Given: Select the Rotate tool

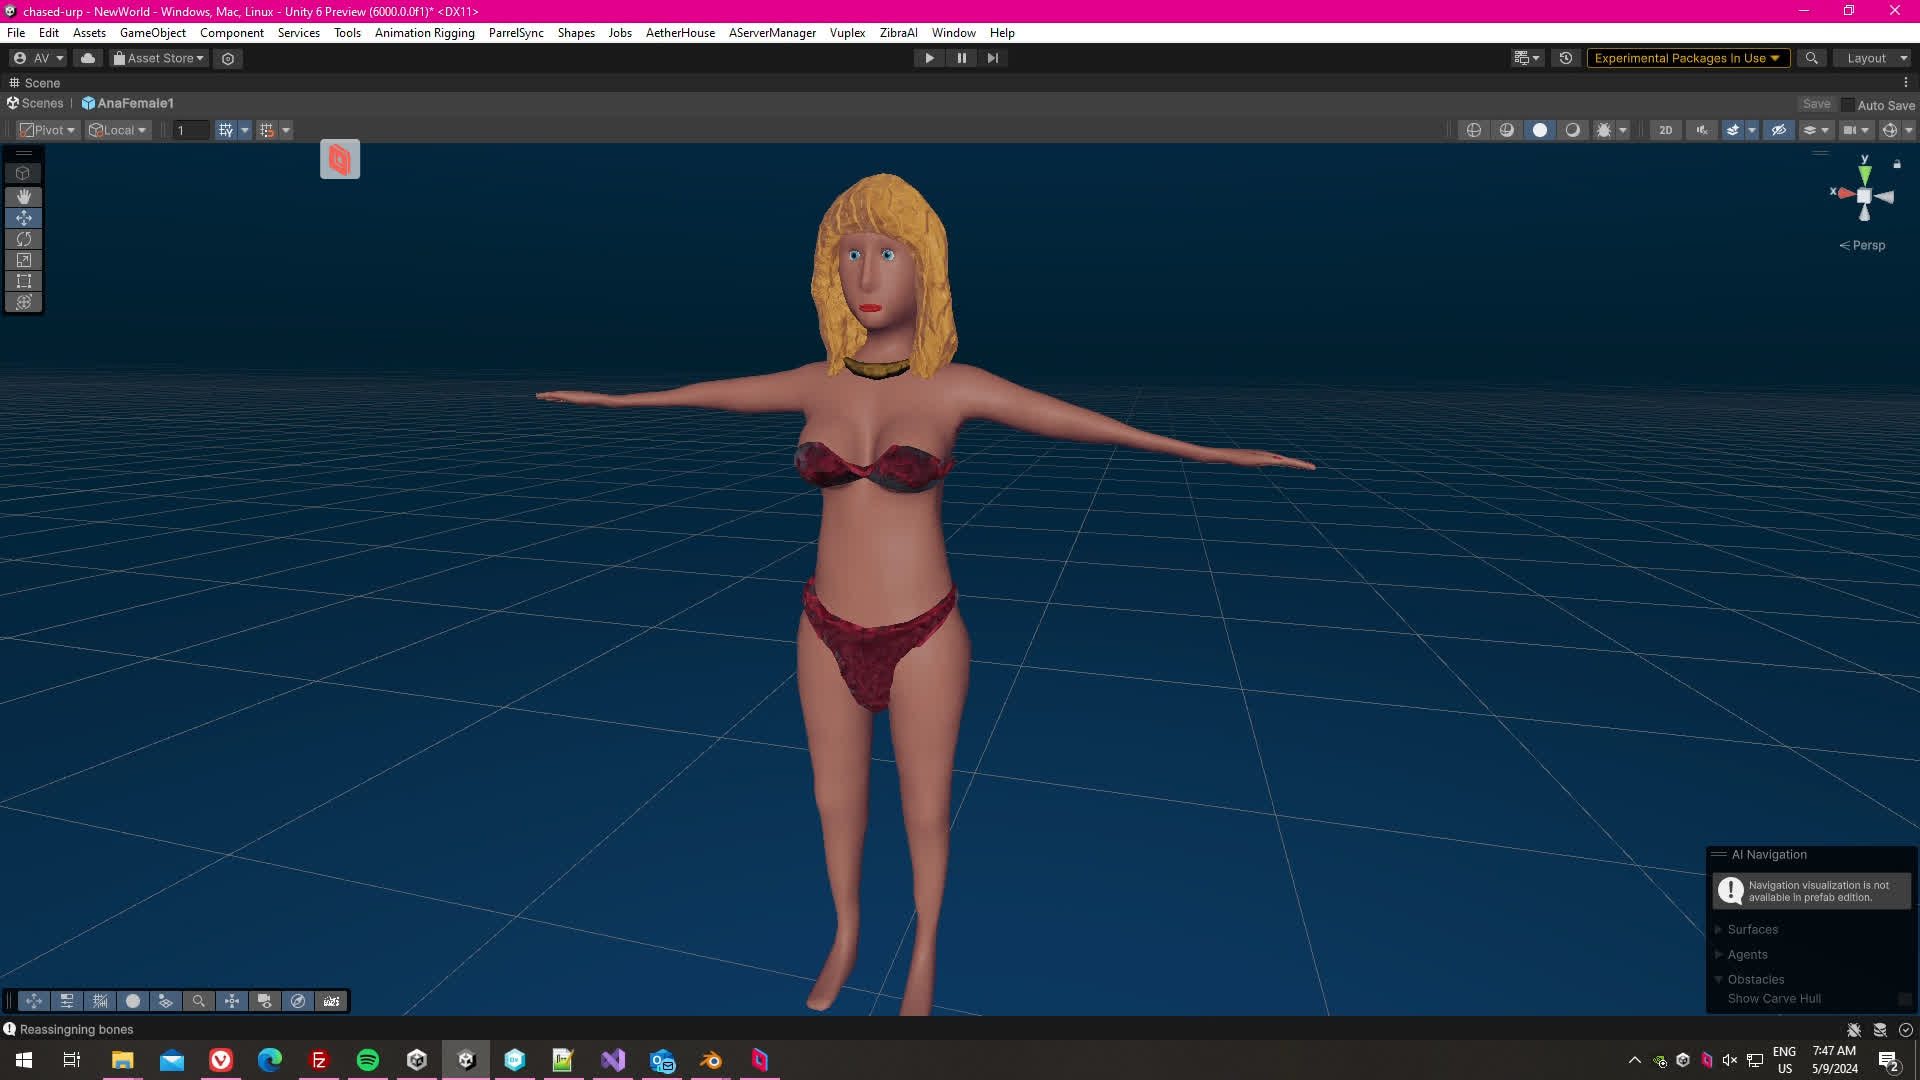Looking at the screenshot, I should pyautogui.click(x=23, y=239).
